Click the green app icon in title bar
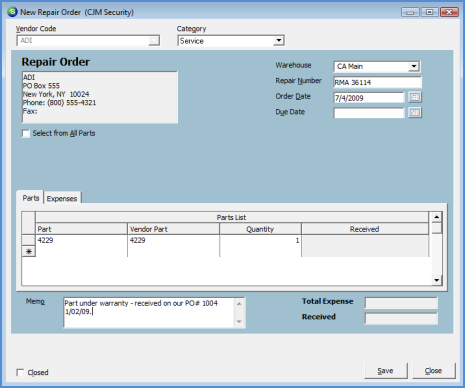The width and height of the screenshot is (465, 388). pos(13,12)
